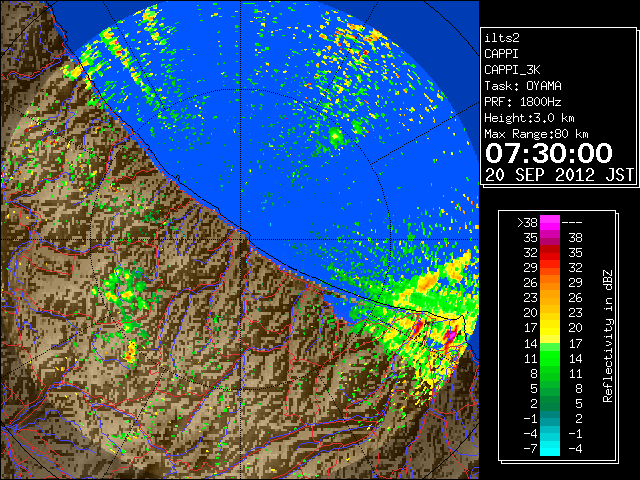Click the '-7' legend value label
640x480 pixels.
(530, 449)
